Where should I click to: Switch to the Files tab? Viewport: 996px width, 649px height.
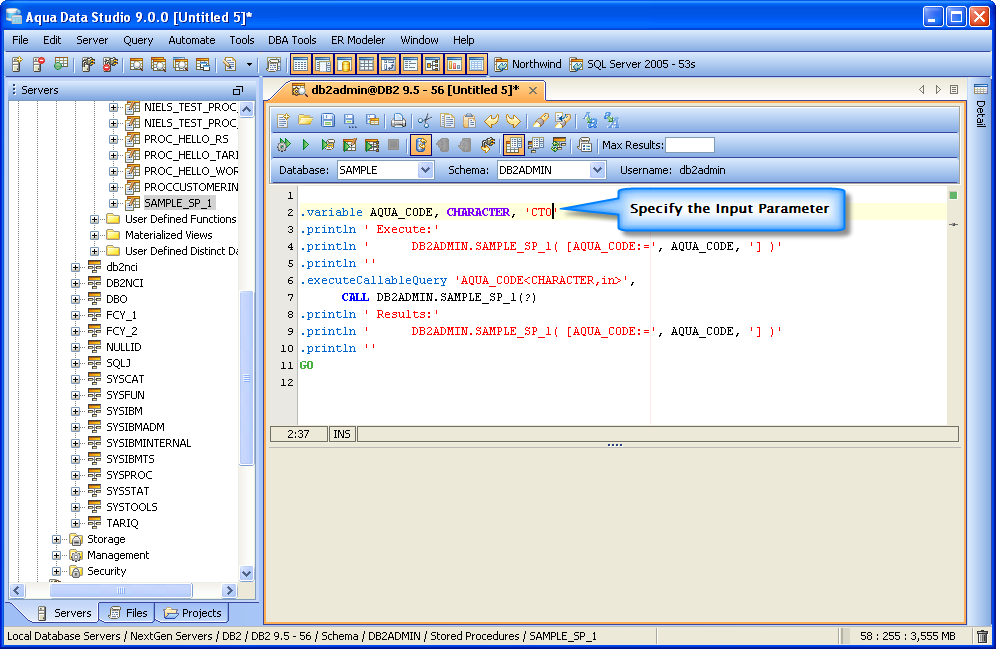(x=127, y=613)
